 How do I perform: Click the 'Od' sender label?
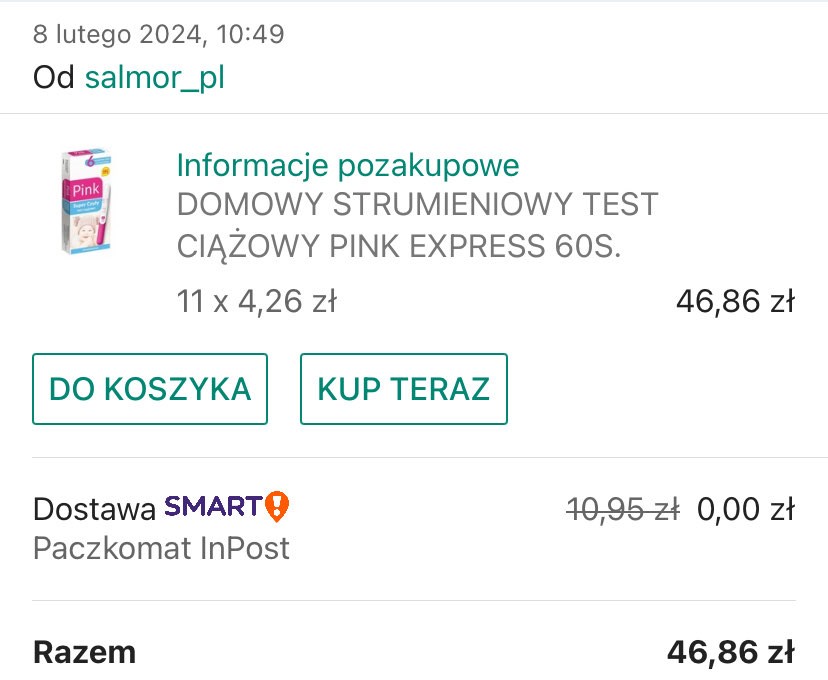[x=54, y=77]
